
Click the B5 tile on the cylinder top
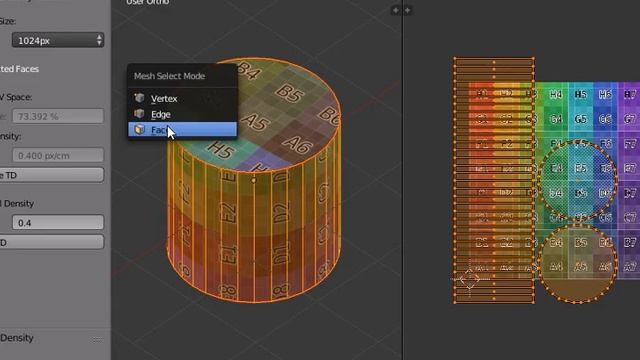tap(289, 93)
